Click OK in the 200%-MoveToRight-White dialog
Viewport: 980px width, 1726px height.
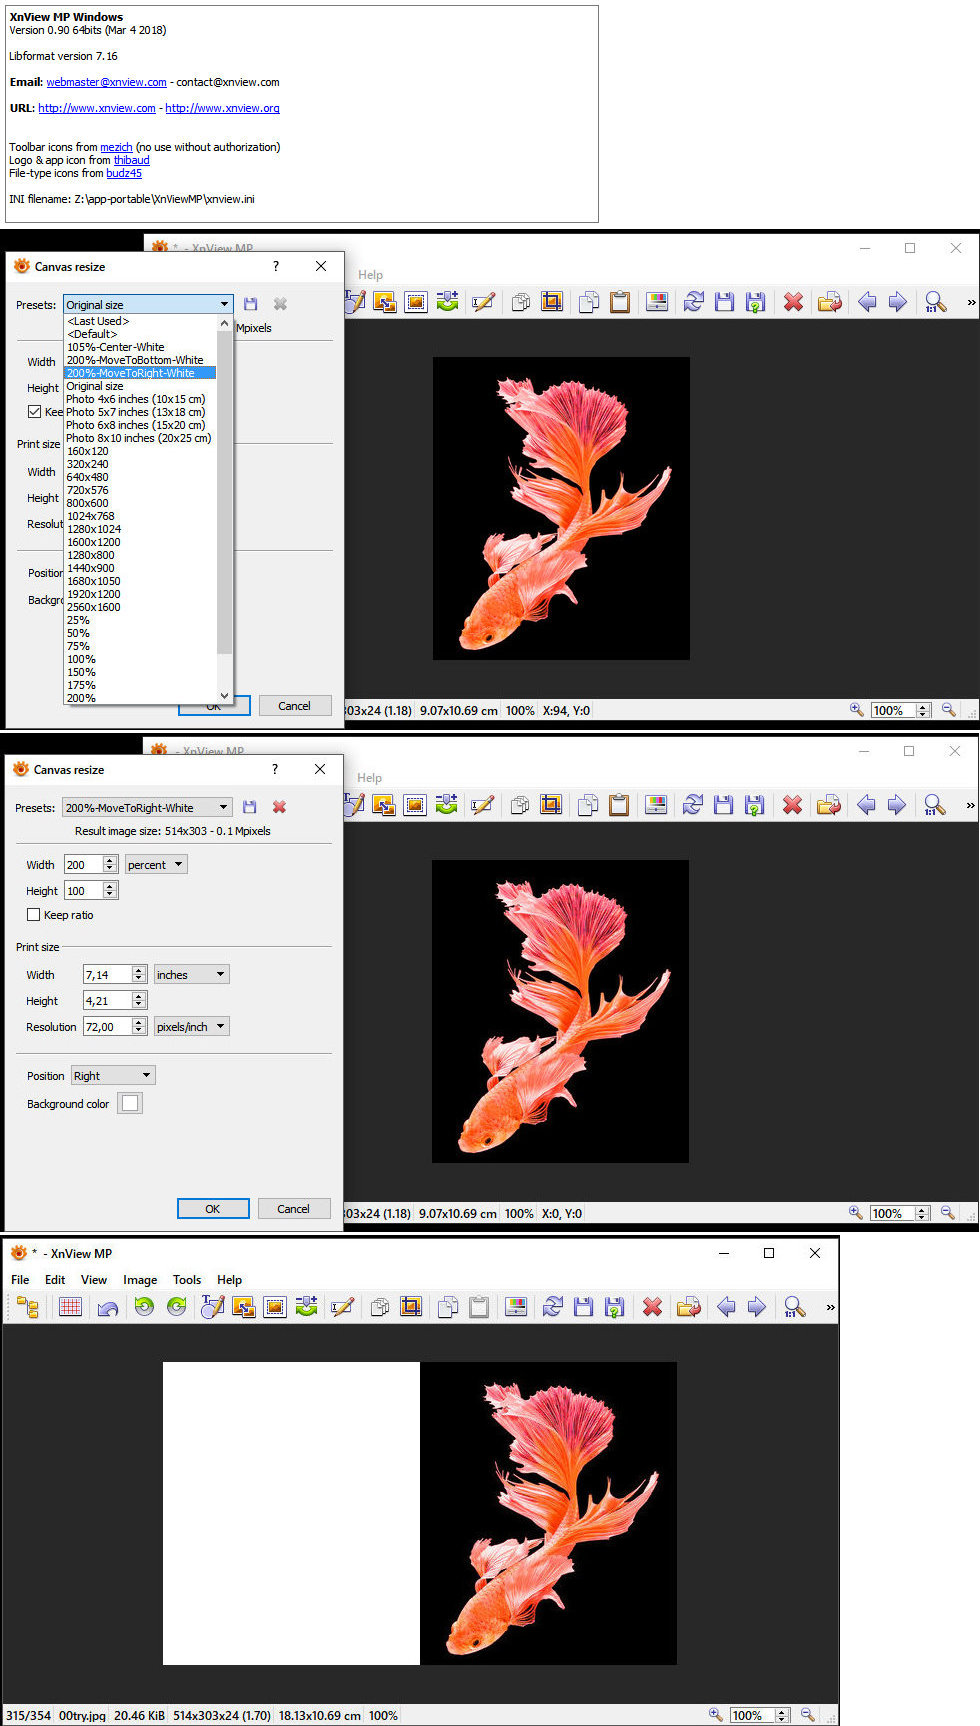(x=213, y=1208)
